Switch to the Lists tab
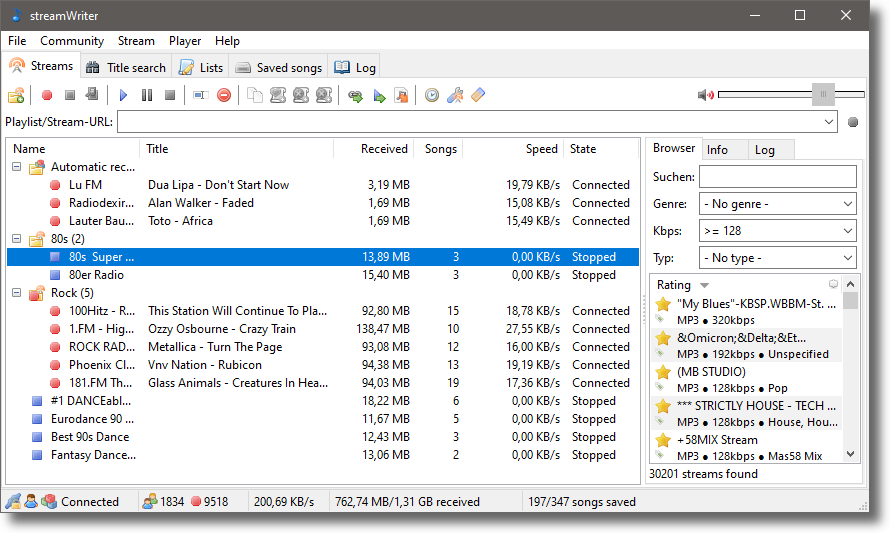Image resolution: width=890 pixels, height=533 pixels. click(x=201, y=68)
